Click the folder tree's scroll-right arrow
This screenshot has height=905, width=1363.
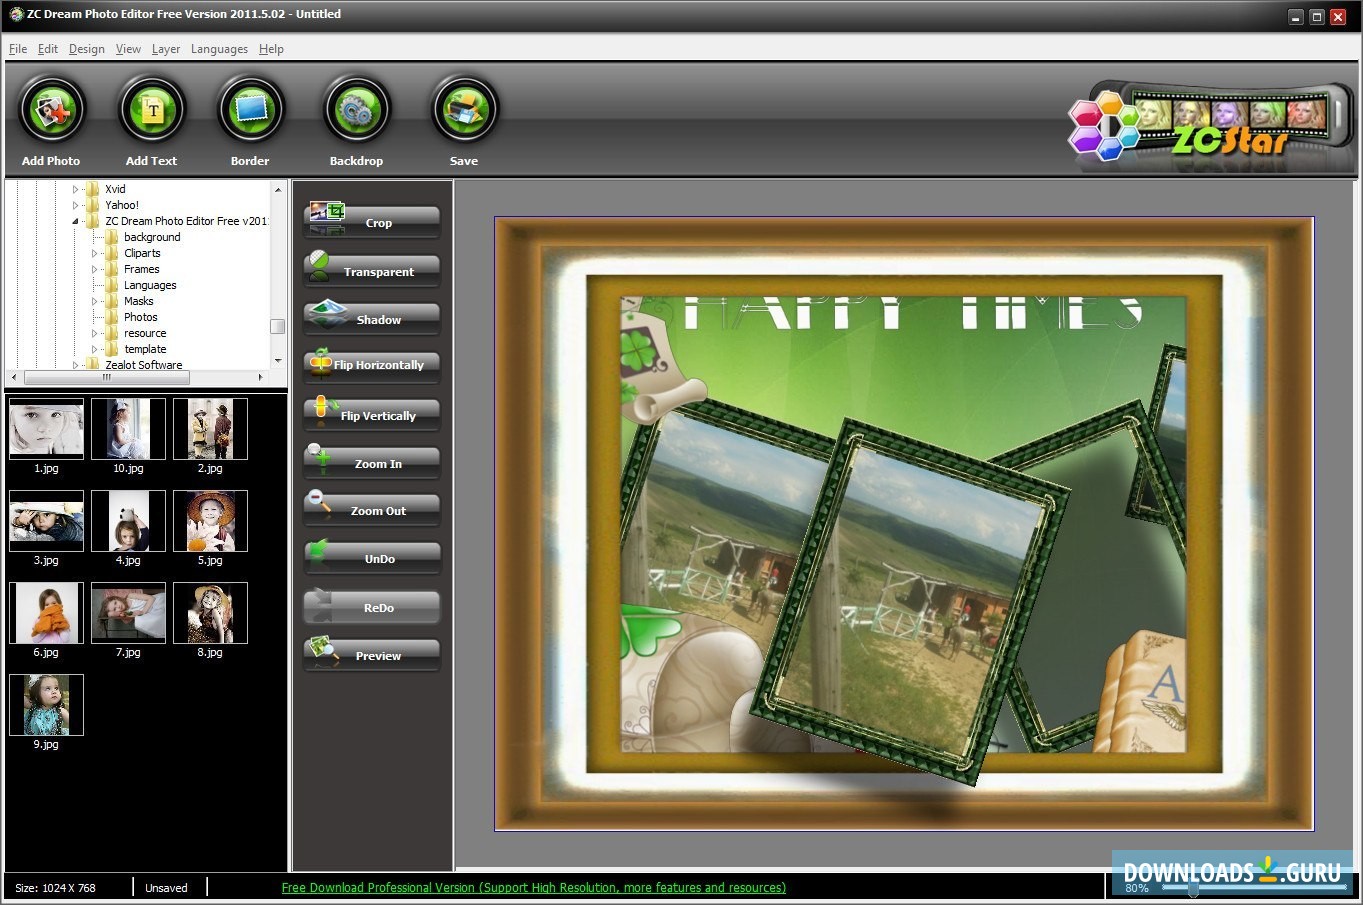tap(261, 378)
